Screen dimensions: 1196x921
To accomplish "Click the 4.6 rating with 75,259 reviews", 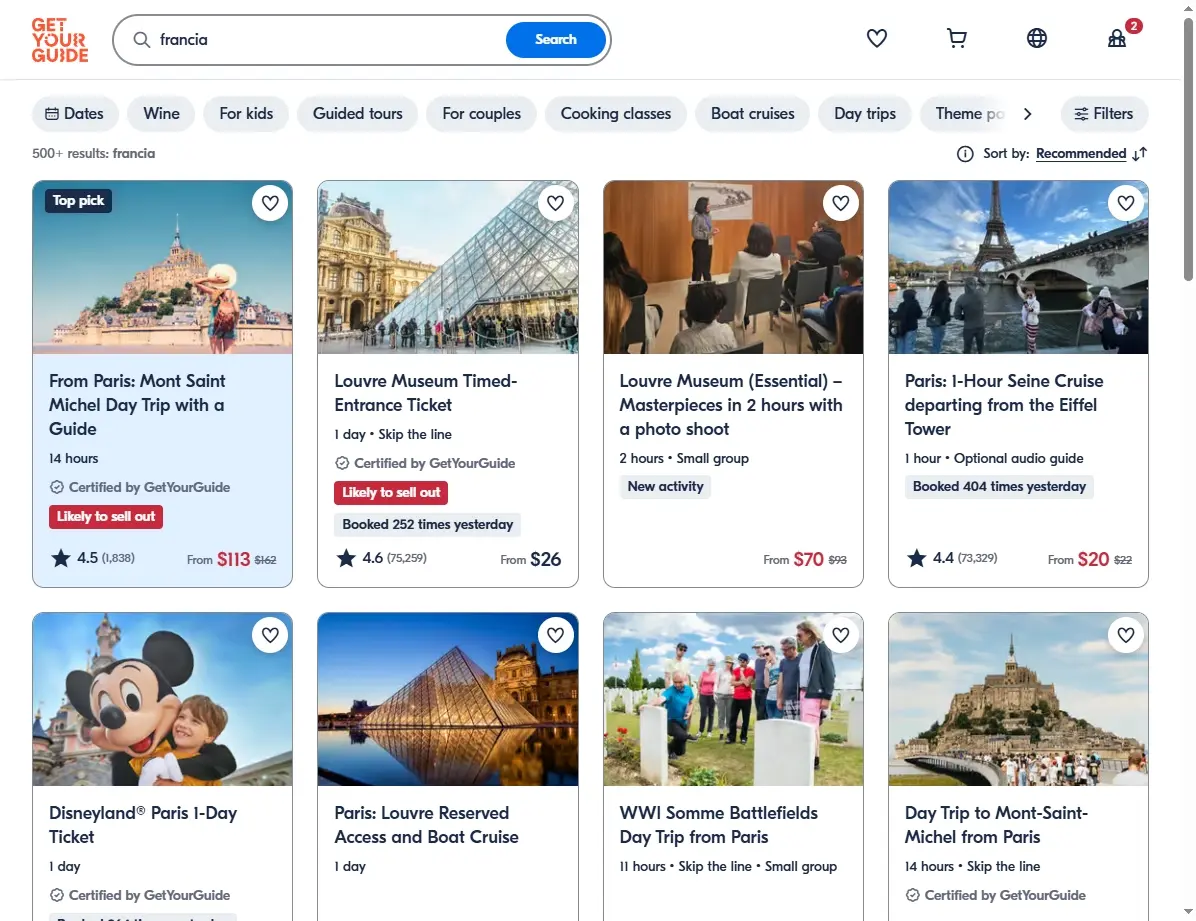I will 381,558.
